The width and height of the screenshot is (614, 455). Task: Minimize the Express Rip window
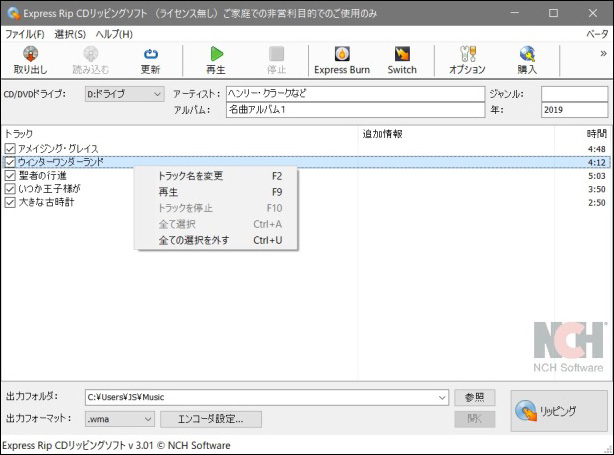pyautogui.click(x=515, y=13)
